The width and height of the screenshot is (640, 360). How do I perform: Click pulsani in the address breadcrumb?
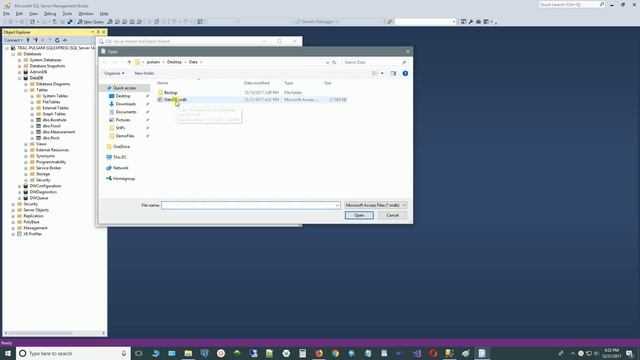point(153,62)
